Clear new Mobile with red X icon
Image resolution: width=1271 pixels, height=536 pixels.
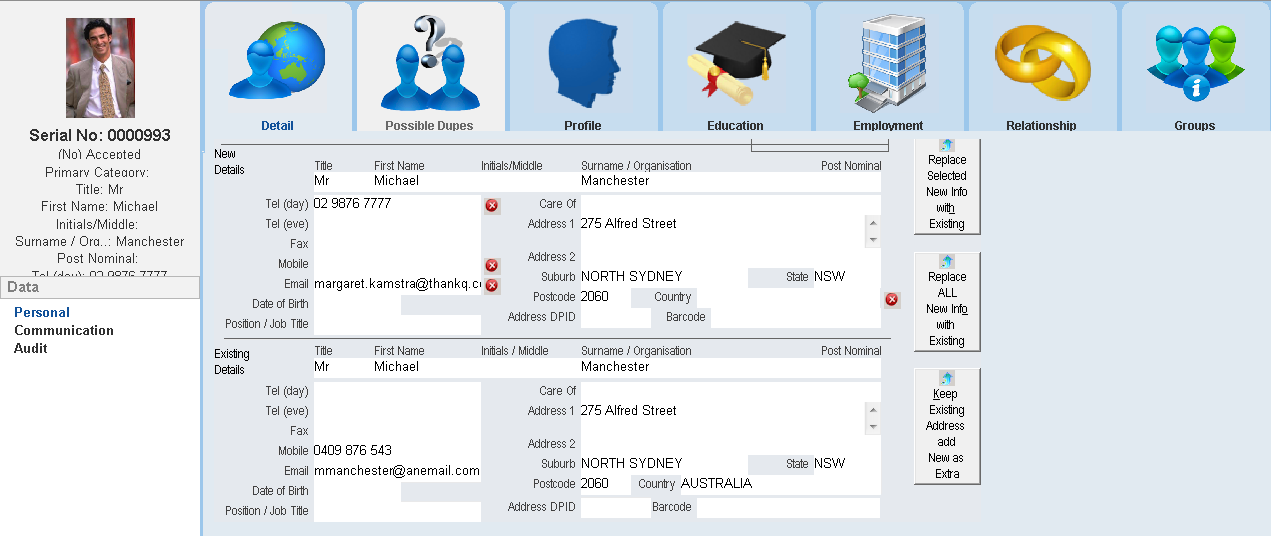492,265
